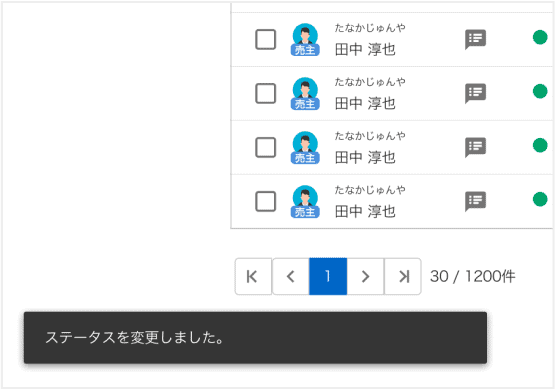This screenshot has width=555, height=389.
Task: Click the third row's 売主 avatar icon
Action: 305,147
